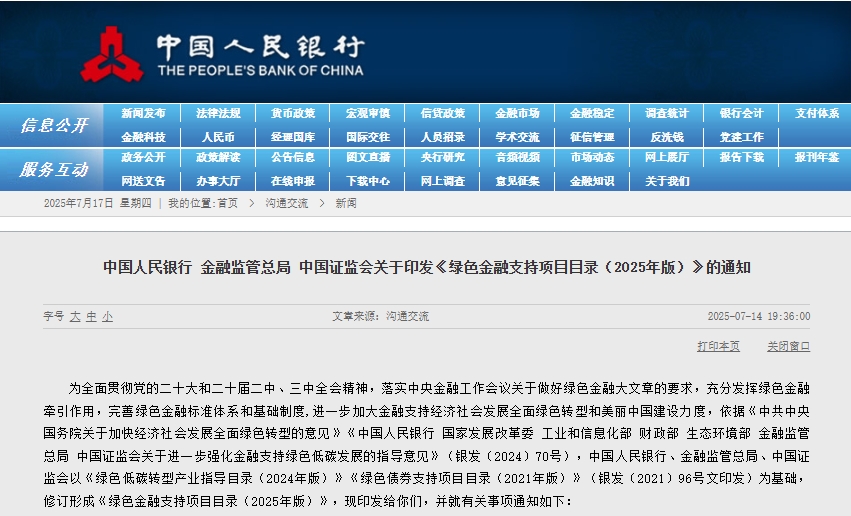The image size is (851, 516).
Task: Click 关闭窗口 link
Action: [x=788, y=346]
